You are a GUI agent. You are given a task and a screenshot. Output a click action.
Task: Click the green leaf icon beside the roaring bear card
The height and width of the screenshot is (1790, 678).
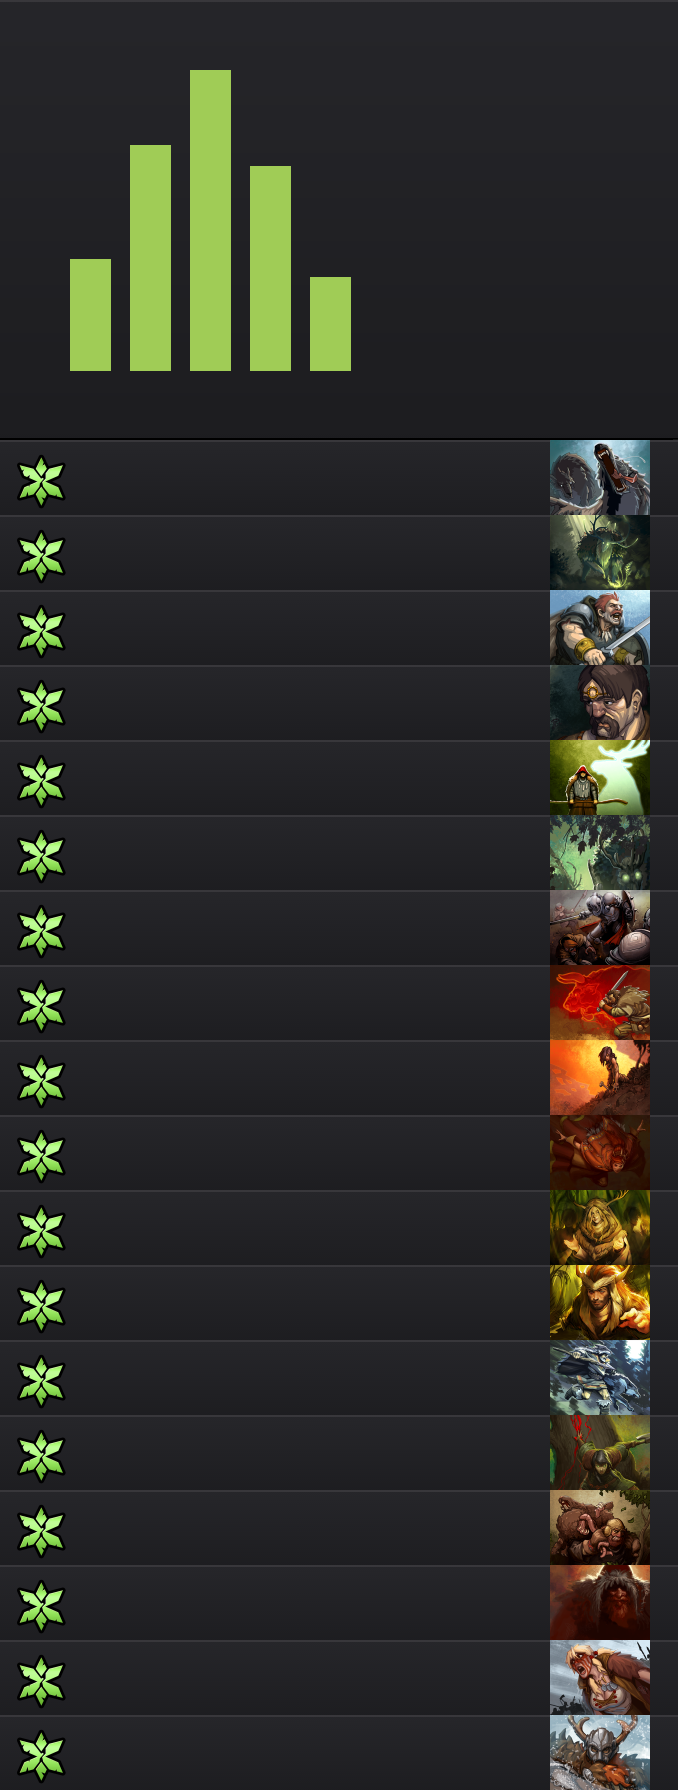41,481
